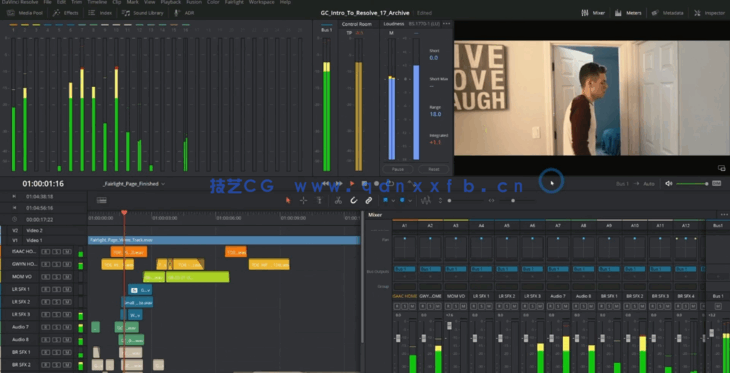Open the Bus 1 monitoring source selector

622,184
